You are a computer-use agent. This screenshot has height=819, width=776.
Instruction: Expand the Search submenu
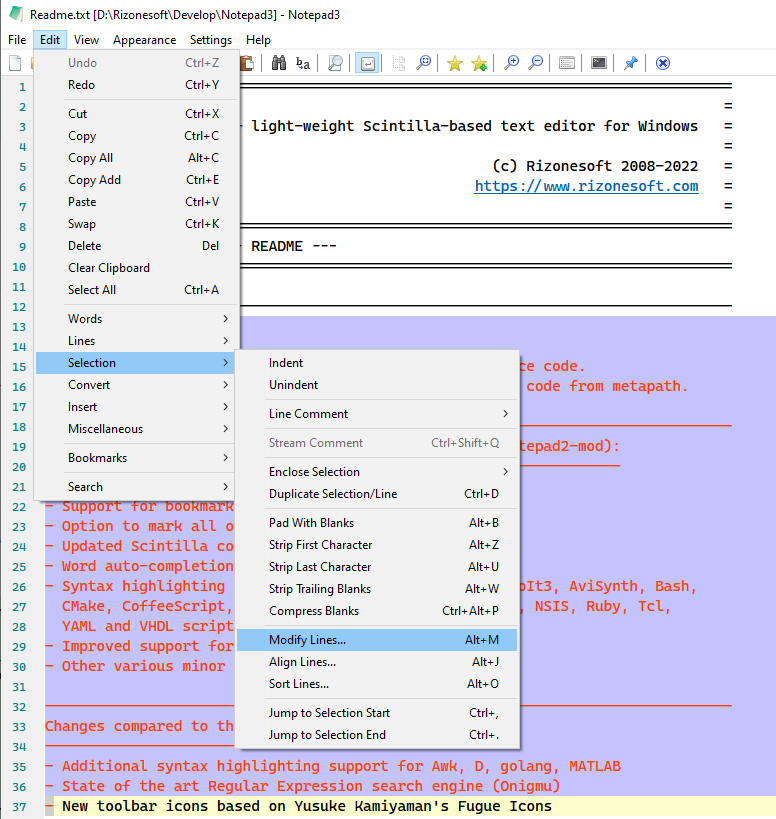pos(137,486)
